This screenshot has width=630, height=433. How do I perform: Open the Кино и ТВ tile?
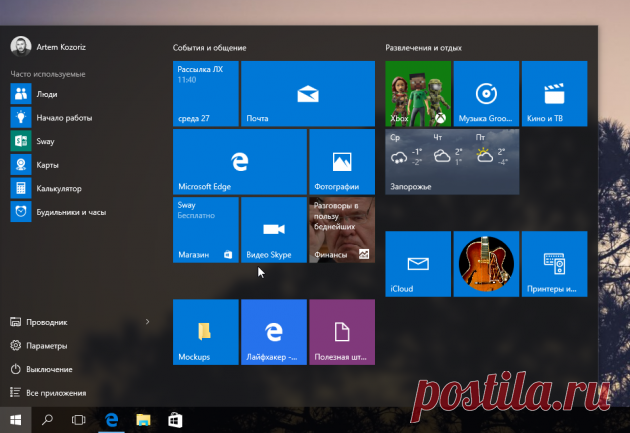click(554, 94)
